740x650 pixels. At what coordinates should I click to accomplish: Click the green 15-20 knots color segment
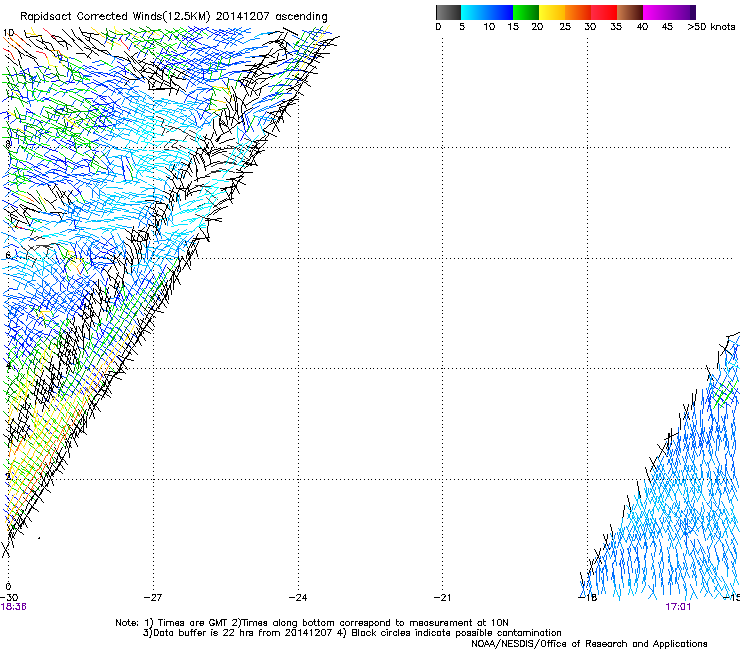tap(526, 12)
